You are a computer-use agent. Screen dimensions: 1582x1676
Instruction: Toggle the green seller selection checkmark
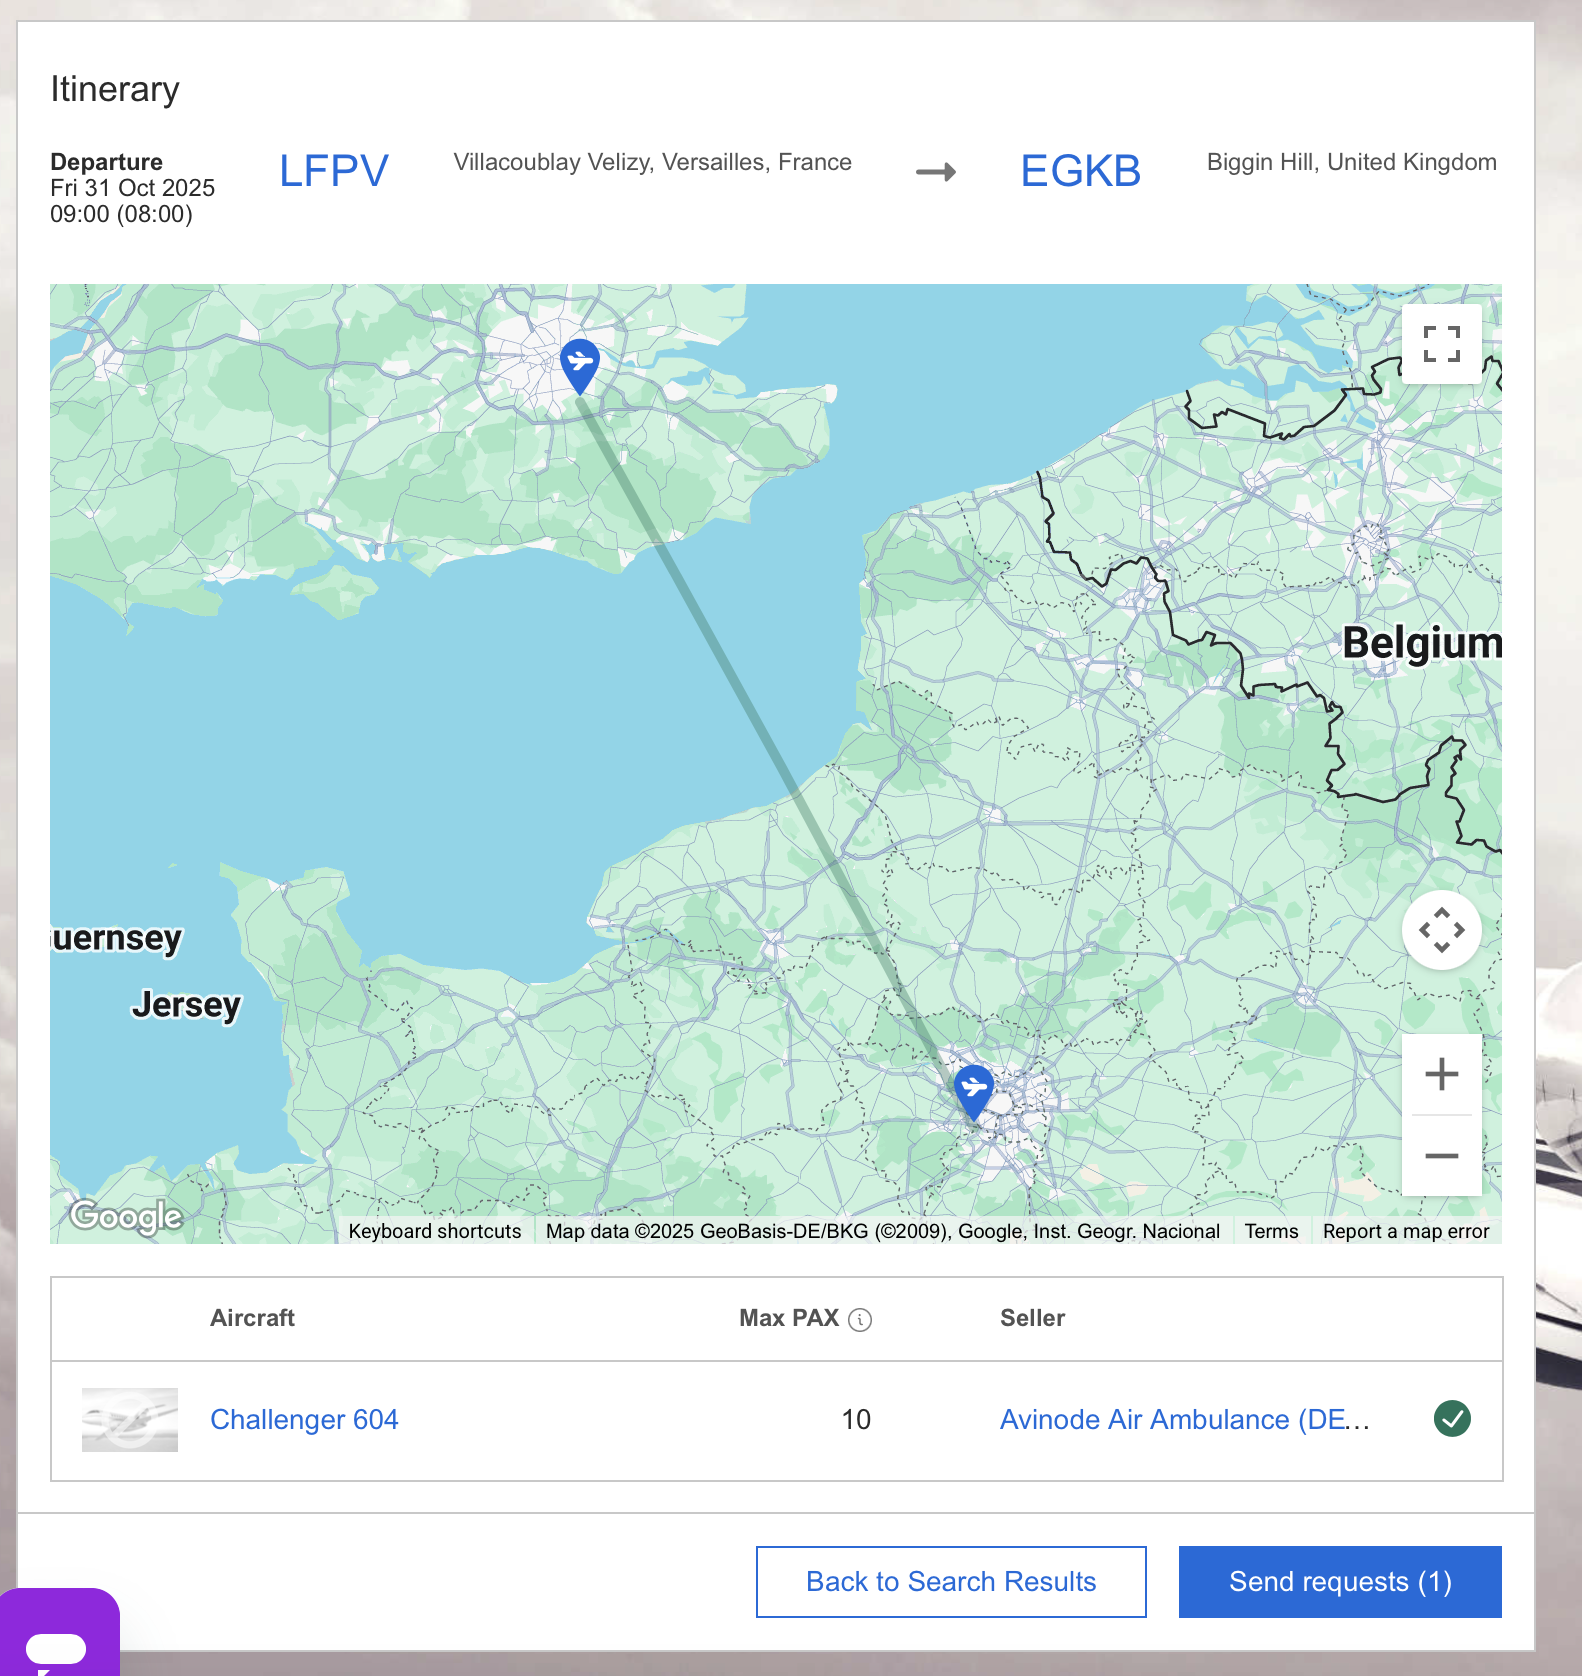1452,1419
